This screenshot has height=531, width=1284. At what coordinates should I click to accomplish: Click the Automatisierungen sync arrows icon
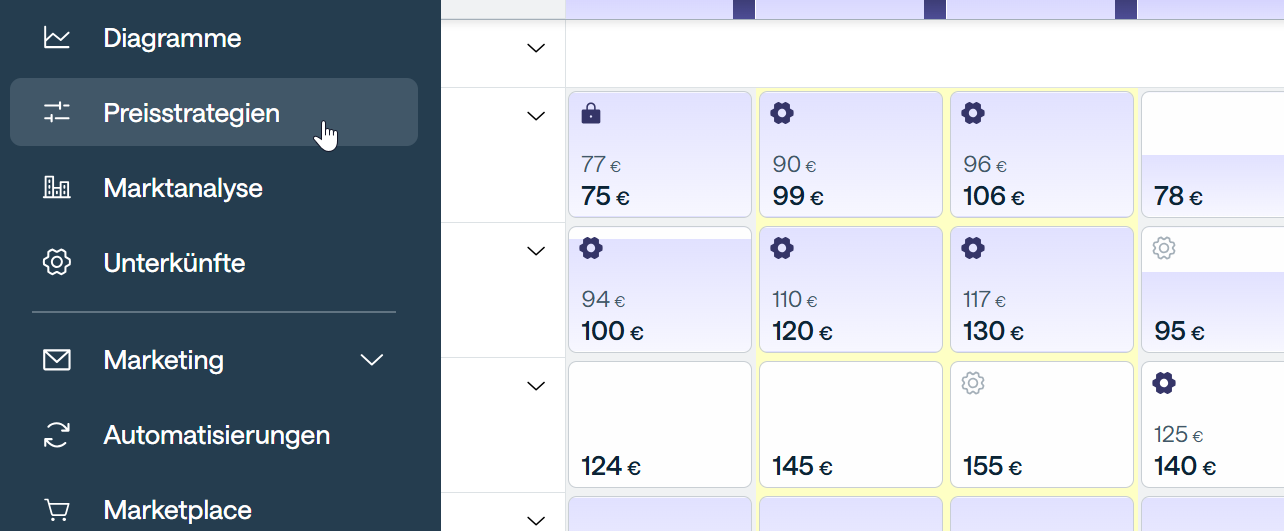point(57,435)
